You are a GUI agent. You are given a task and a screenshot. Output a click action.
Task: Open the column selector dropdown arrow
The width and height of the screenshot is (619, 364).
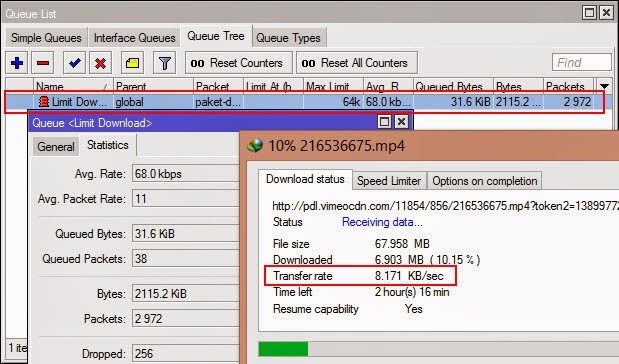tap(604, 86)
